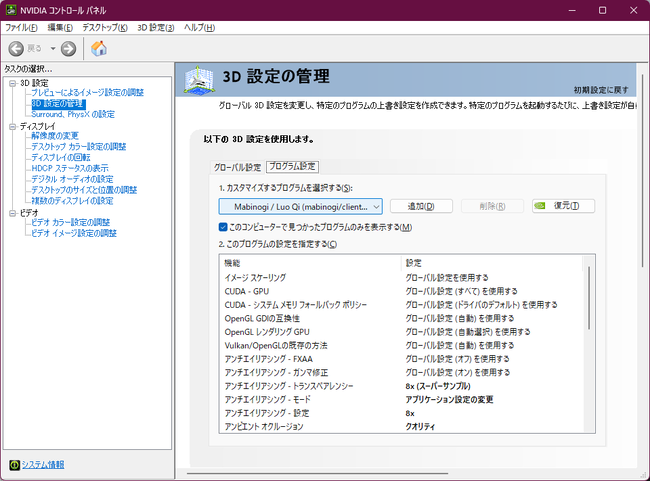The width and height of the screenshot is (650, 481).
Task: Open 解像度の変更 task
Action: [x=55, y=136]
